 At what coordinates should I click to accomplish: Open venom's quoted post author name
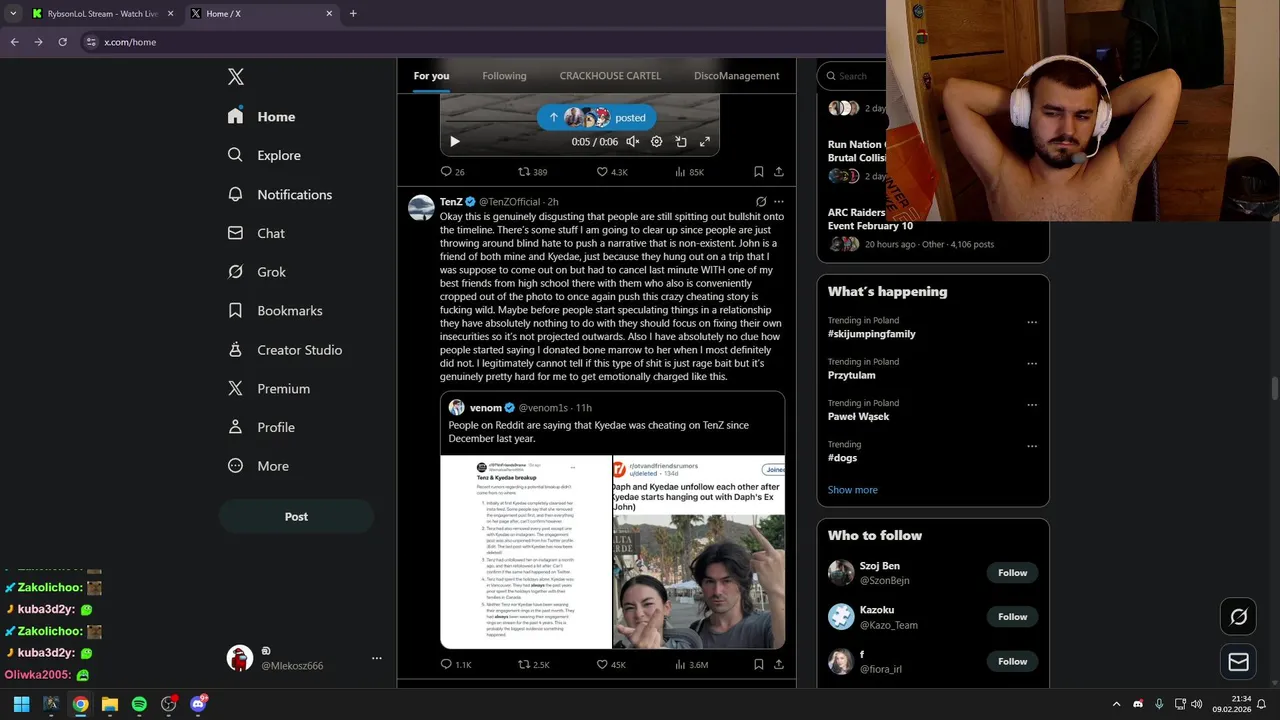pyautogui.click(x=485, y=408)
